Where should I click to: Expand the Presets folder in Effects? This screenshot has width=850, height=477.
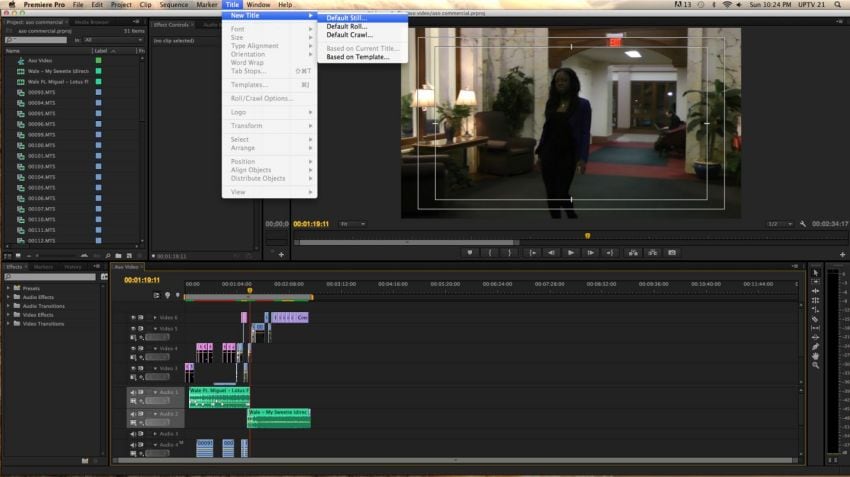coord(8,288)
